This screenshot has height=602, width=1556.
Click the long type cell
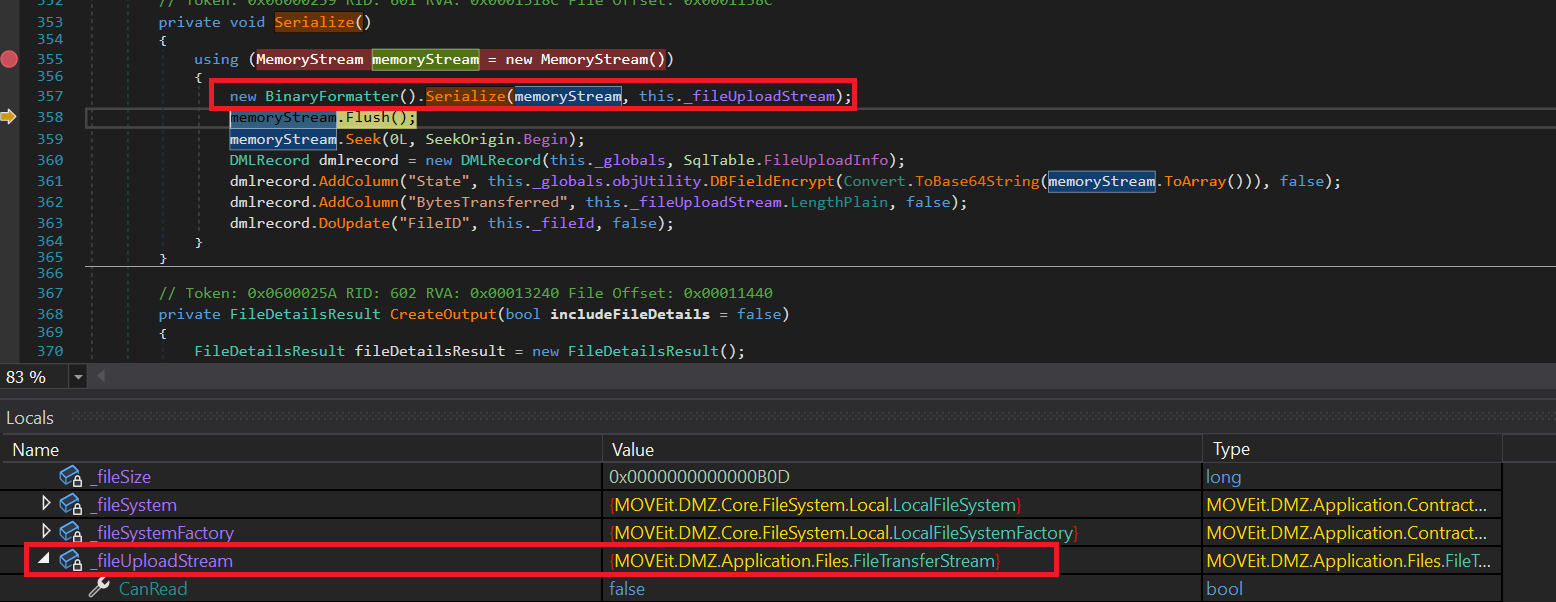pos(1225,478)
